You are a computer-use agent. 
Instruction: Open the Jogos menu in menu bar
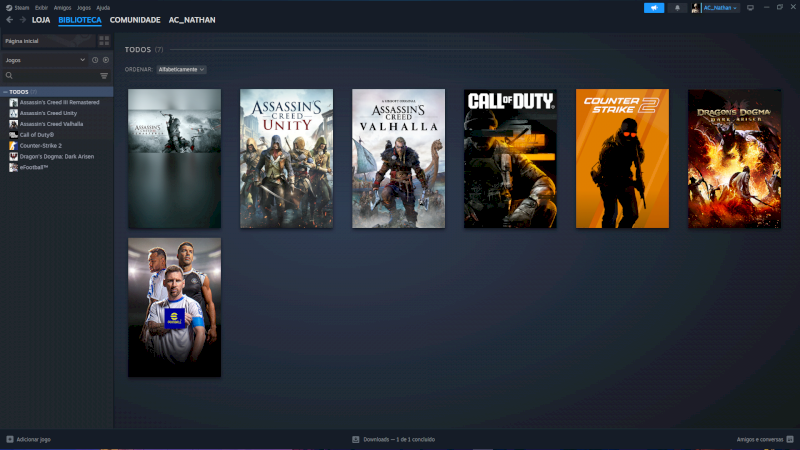(x=84, y=8)
